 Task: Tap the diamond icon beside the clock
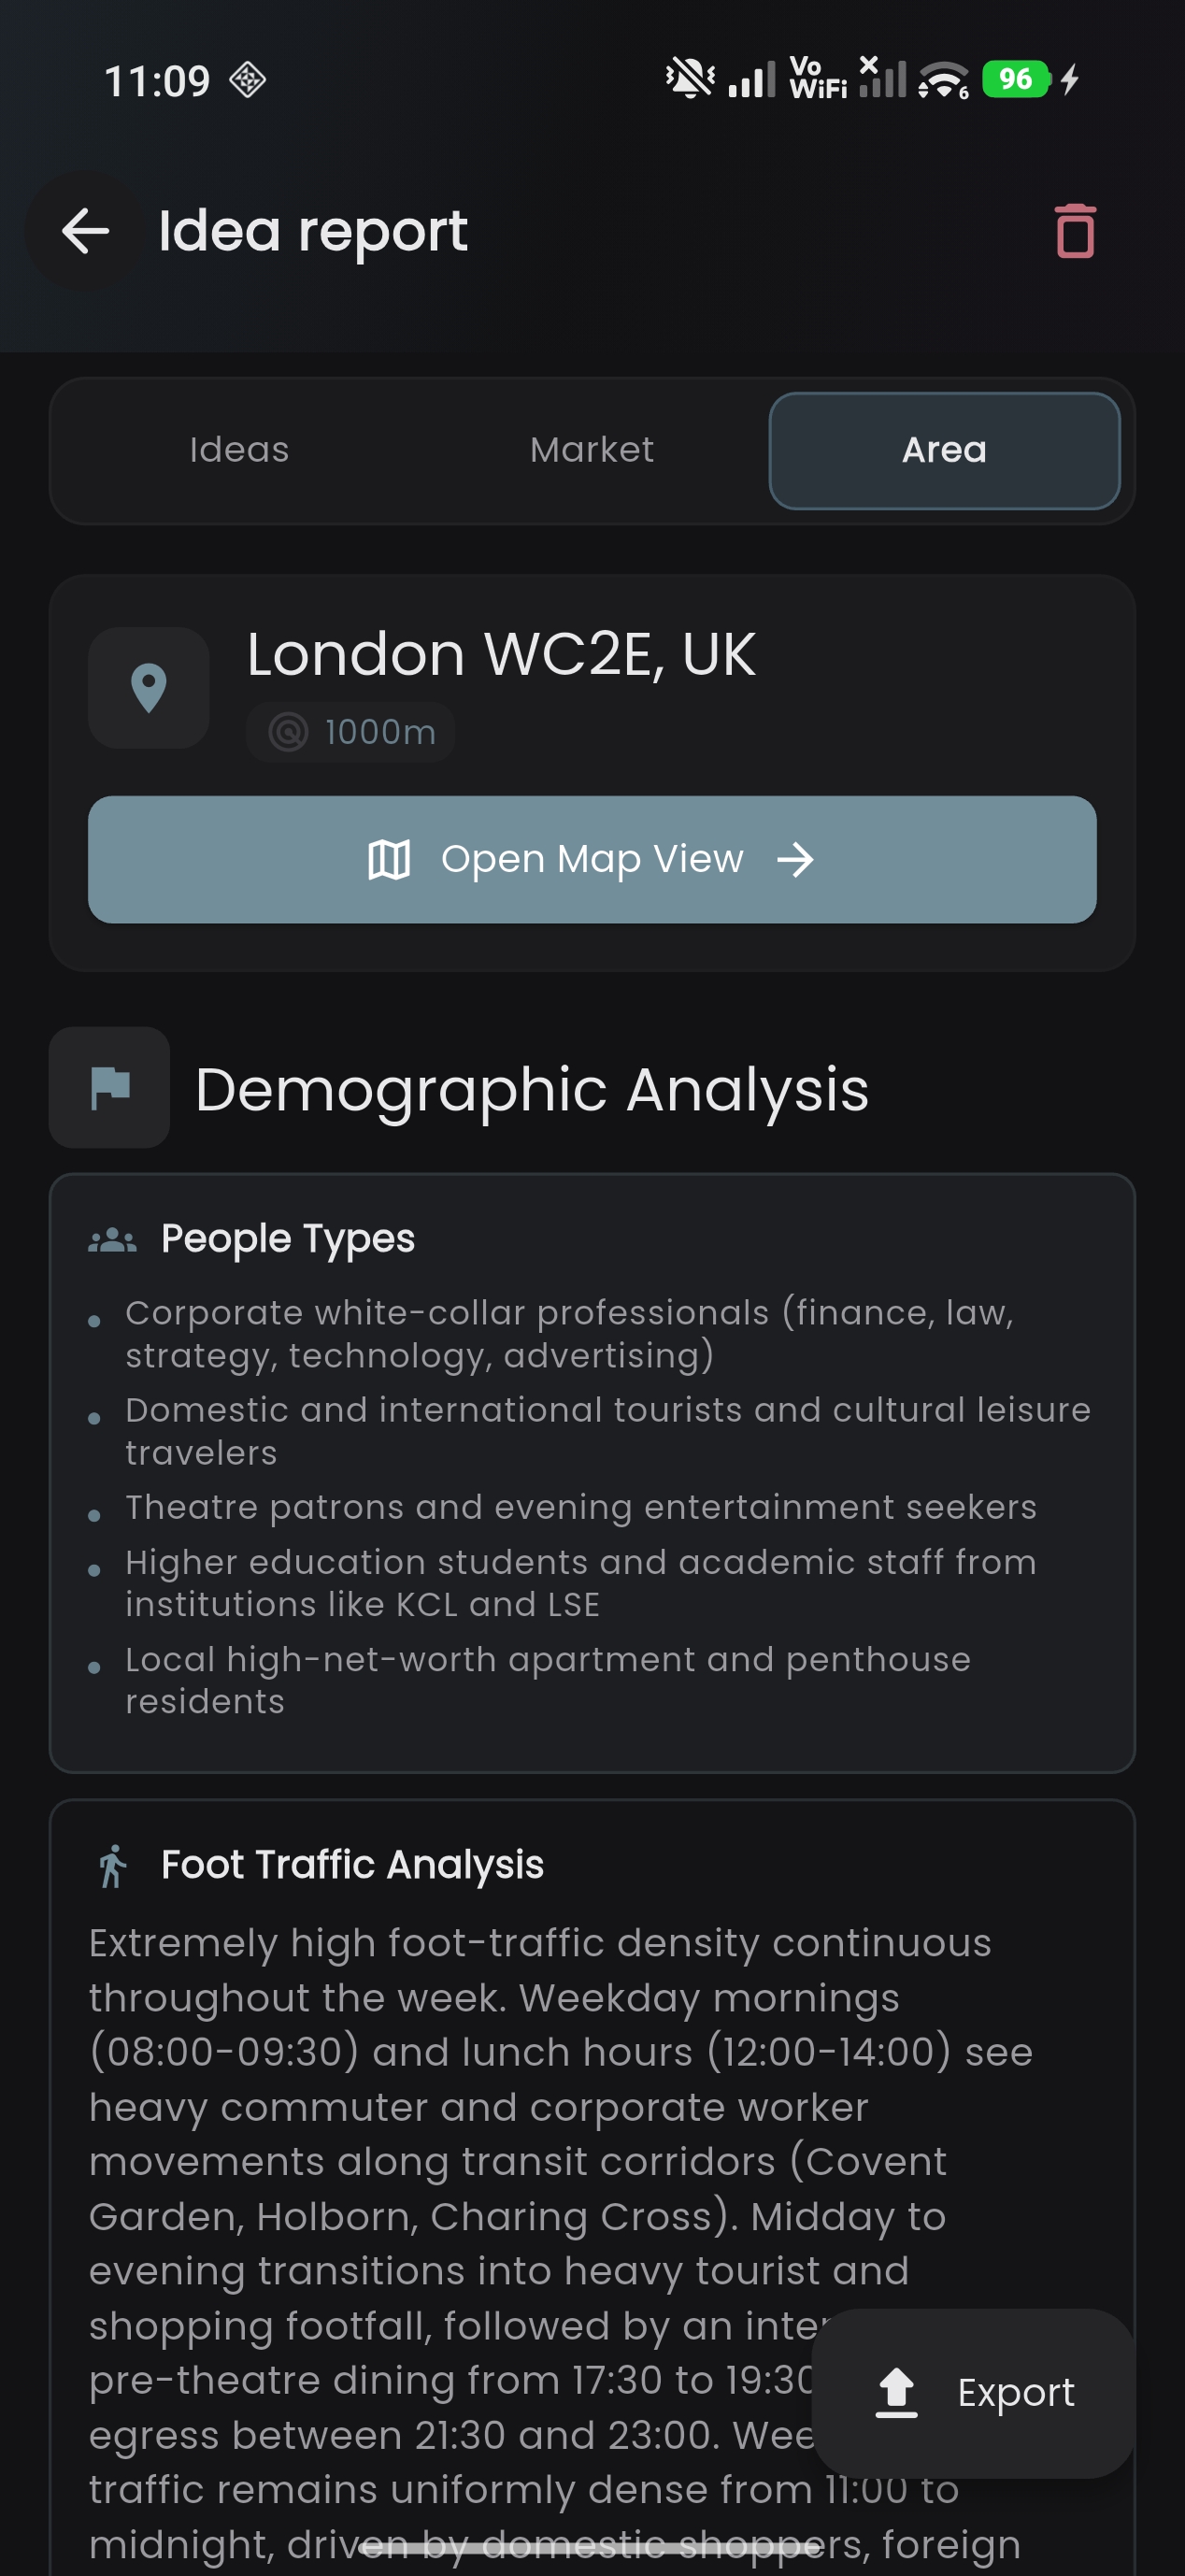point(247,80)
